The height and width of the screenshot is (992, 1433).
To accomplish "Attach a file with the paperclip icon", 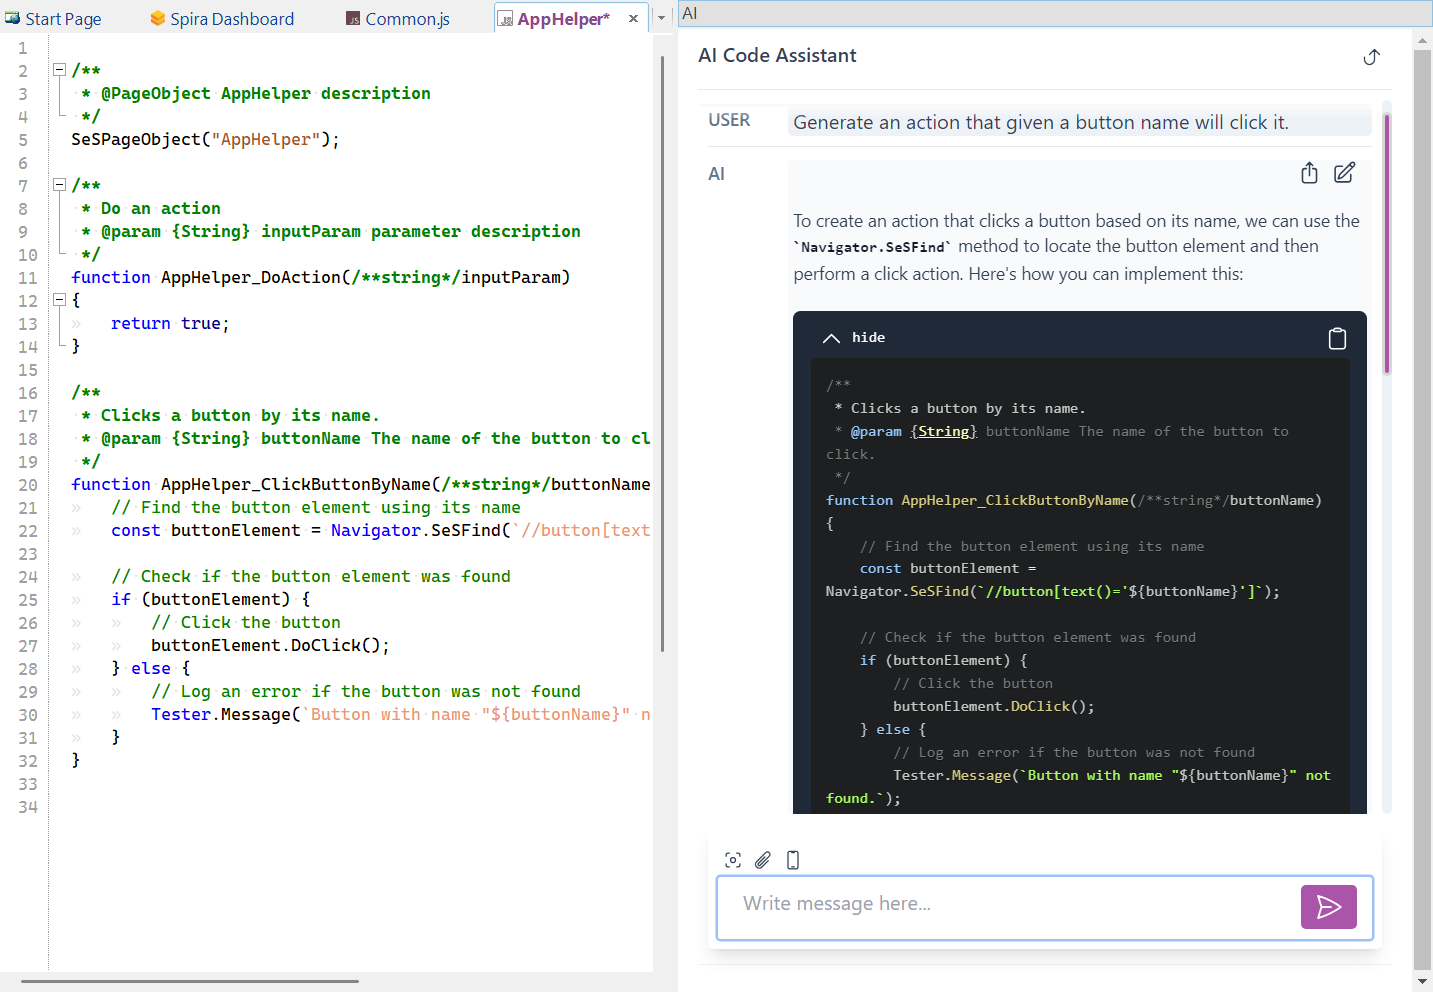I will [x=763, y=860].
